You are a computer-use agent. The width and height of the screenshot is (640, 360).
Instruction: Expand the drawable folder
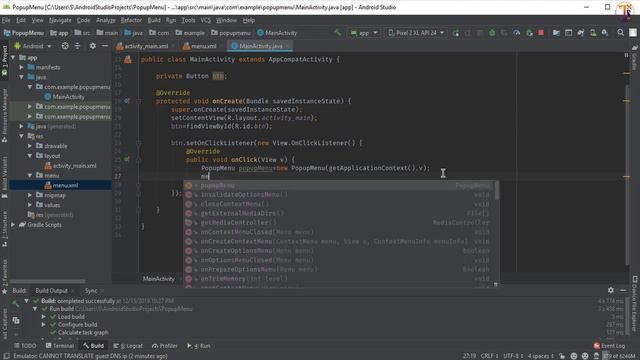coord(30,146)
